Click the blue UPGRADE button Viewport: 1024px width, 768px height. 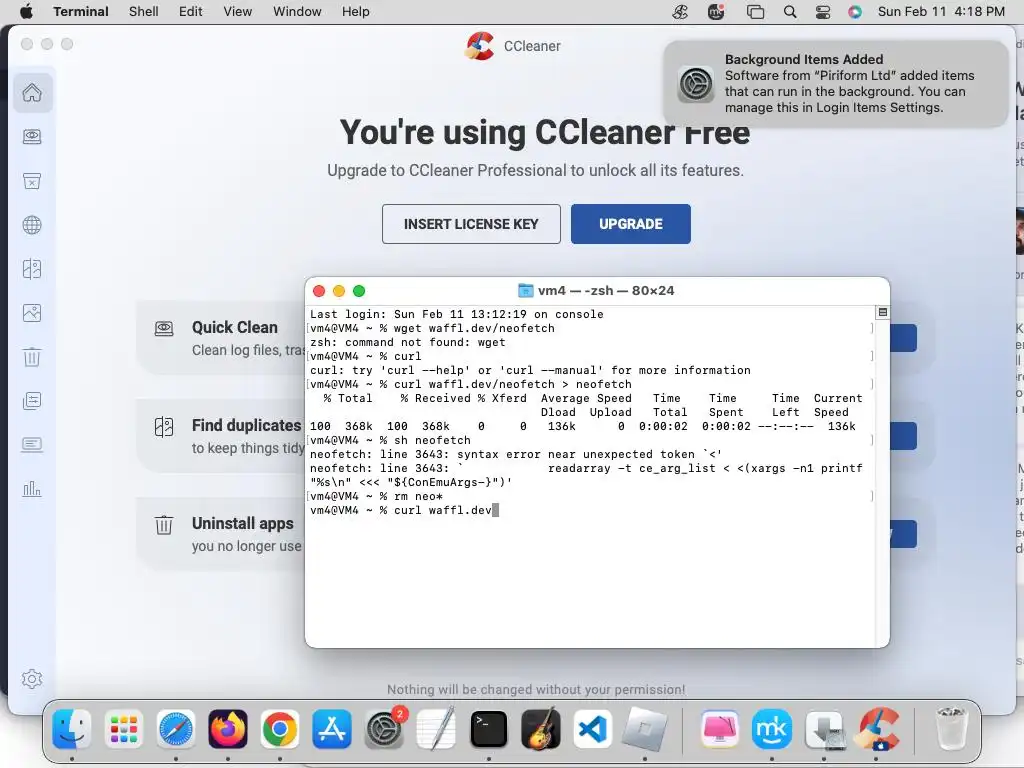(x=630, y=224)
